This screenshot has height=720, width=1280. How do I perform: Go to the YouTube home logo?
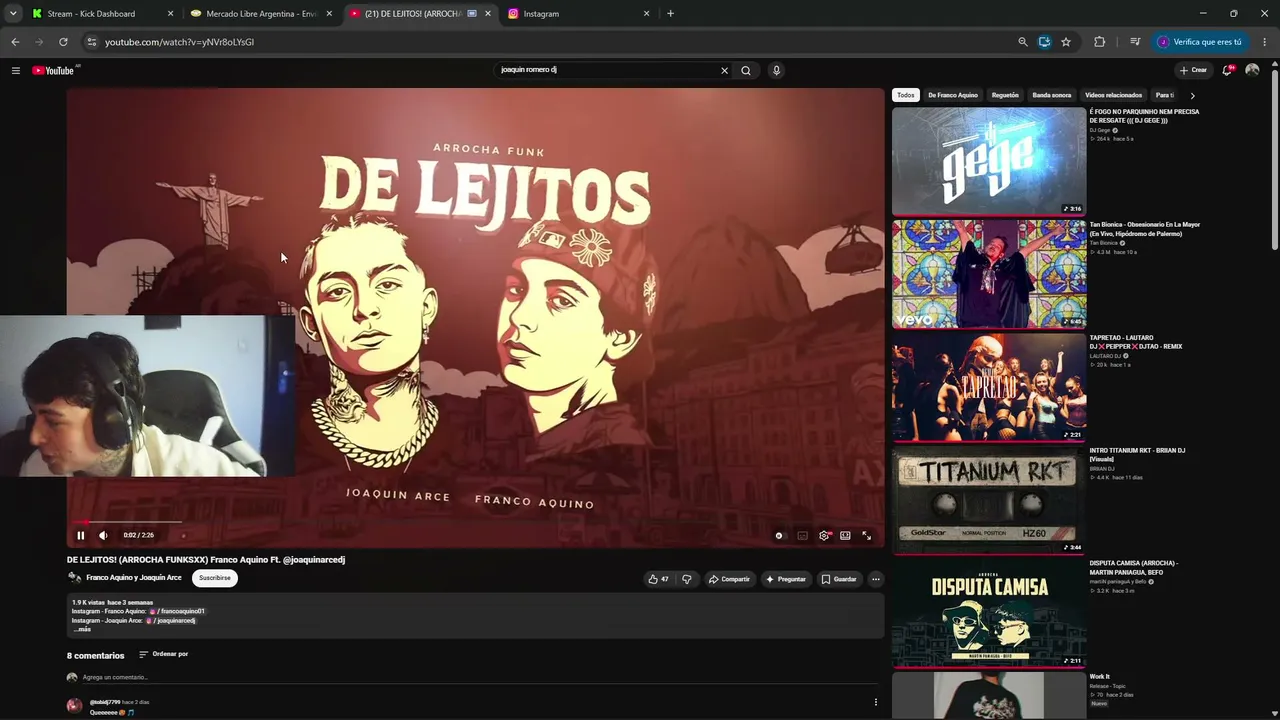[x=54, y=70]
